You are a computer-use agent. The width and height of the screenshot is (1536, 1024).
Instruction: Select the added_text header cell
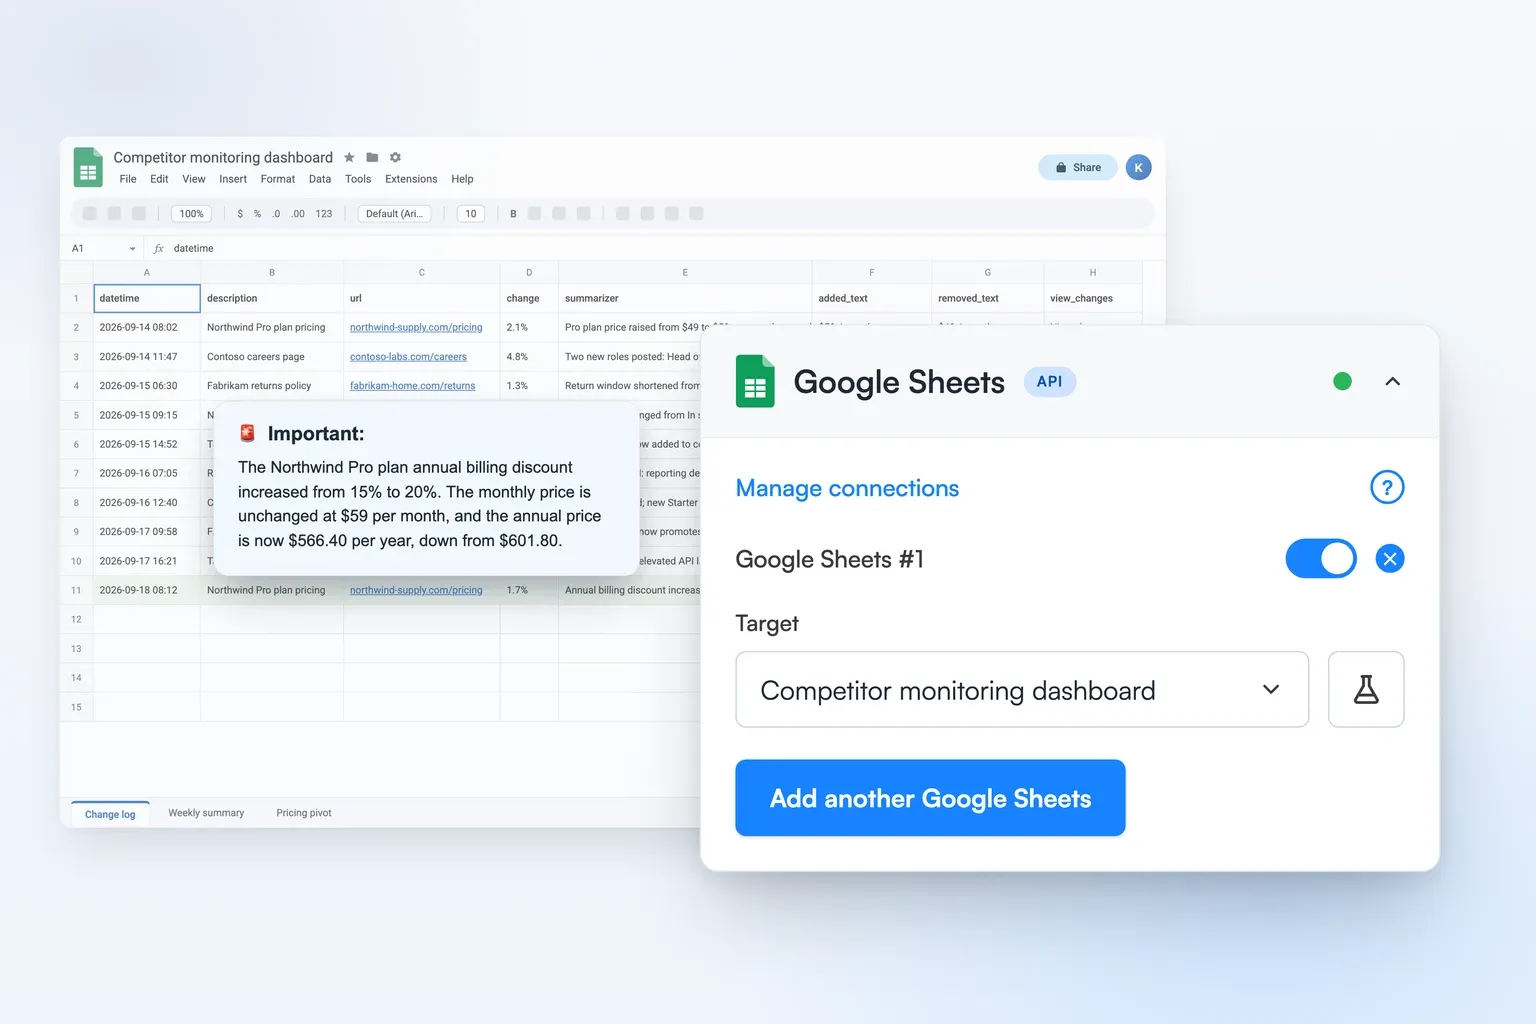872,298
